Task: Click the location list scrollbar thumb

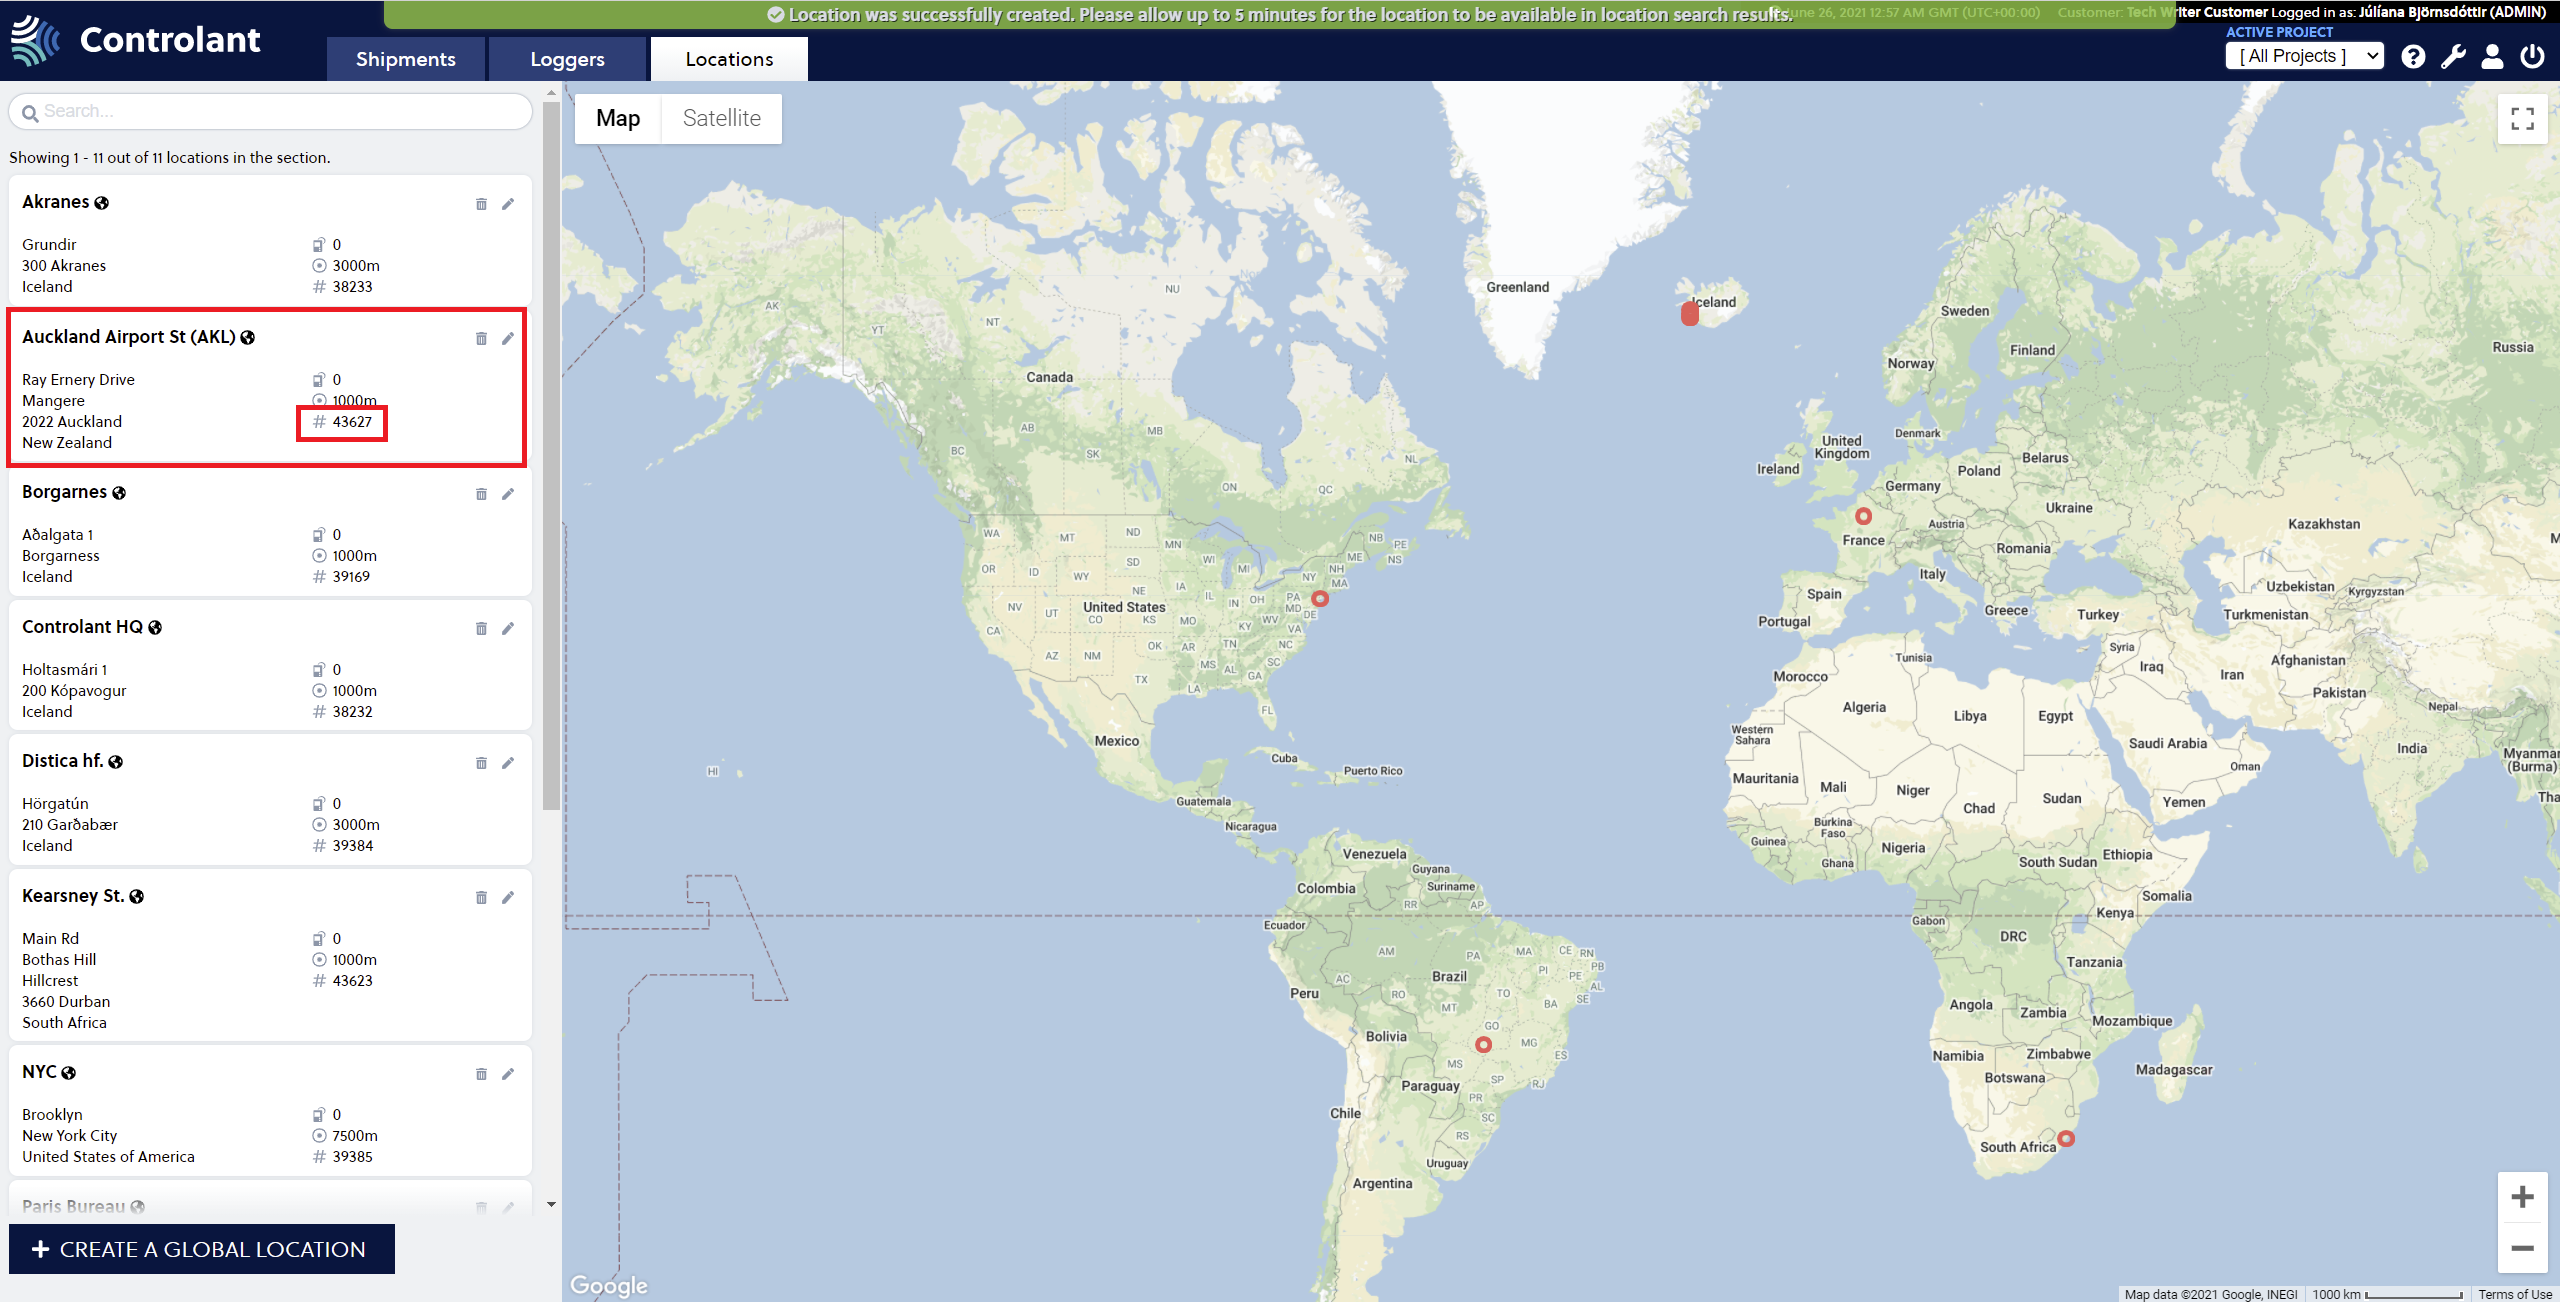Action: pos(551,455)
